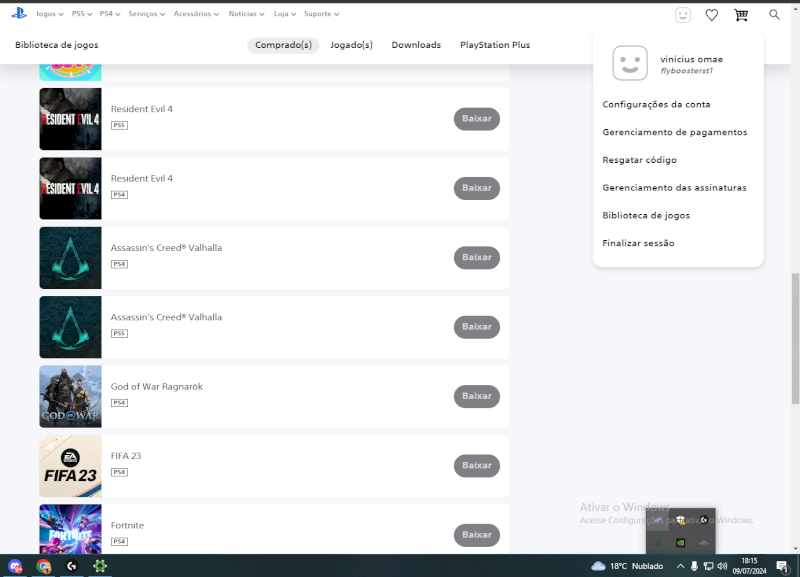Click Baixar for Fortnite
Screen dimensions: 800x577
pyautogui.click(x=477, y=535)
